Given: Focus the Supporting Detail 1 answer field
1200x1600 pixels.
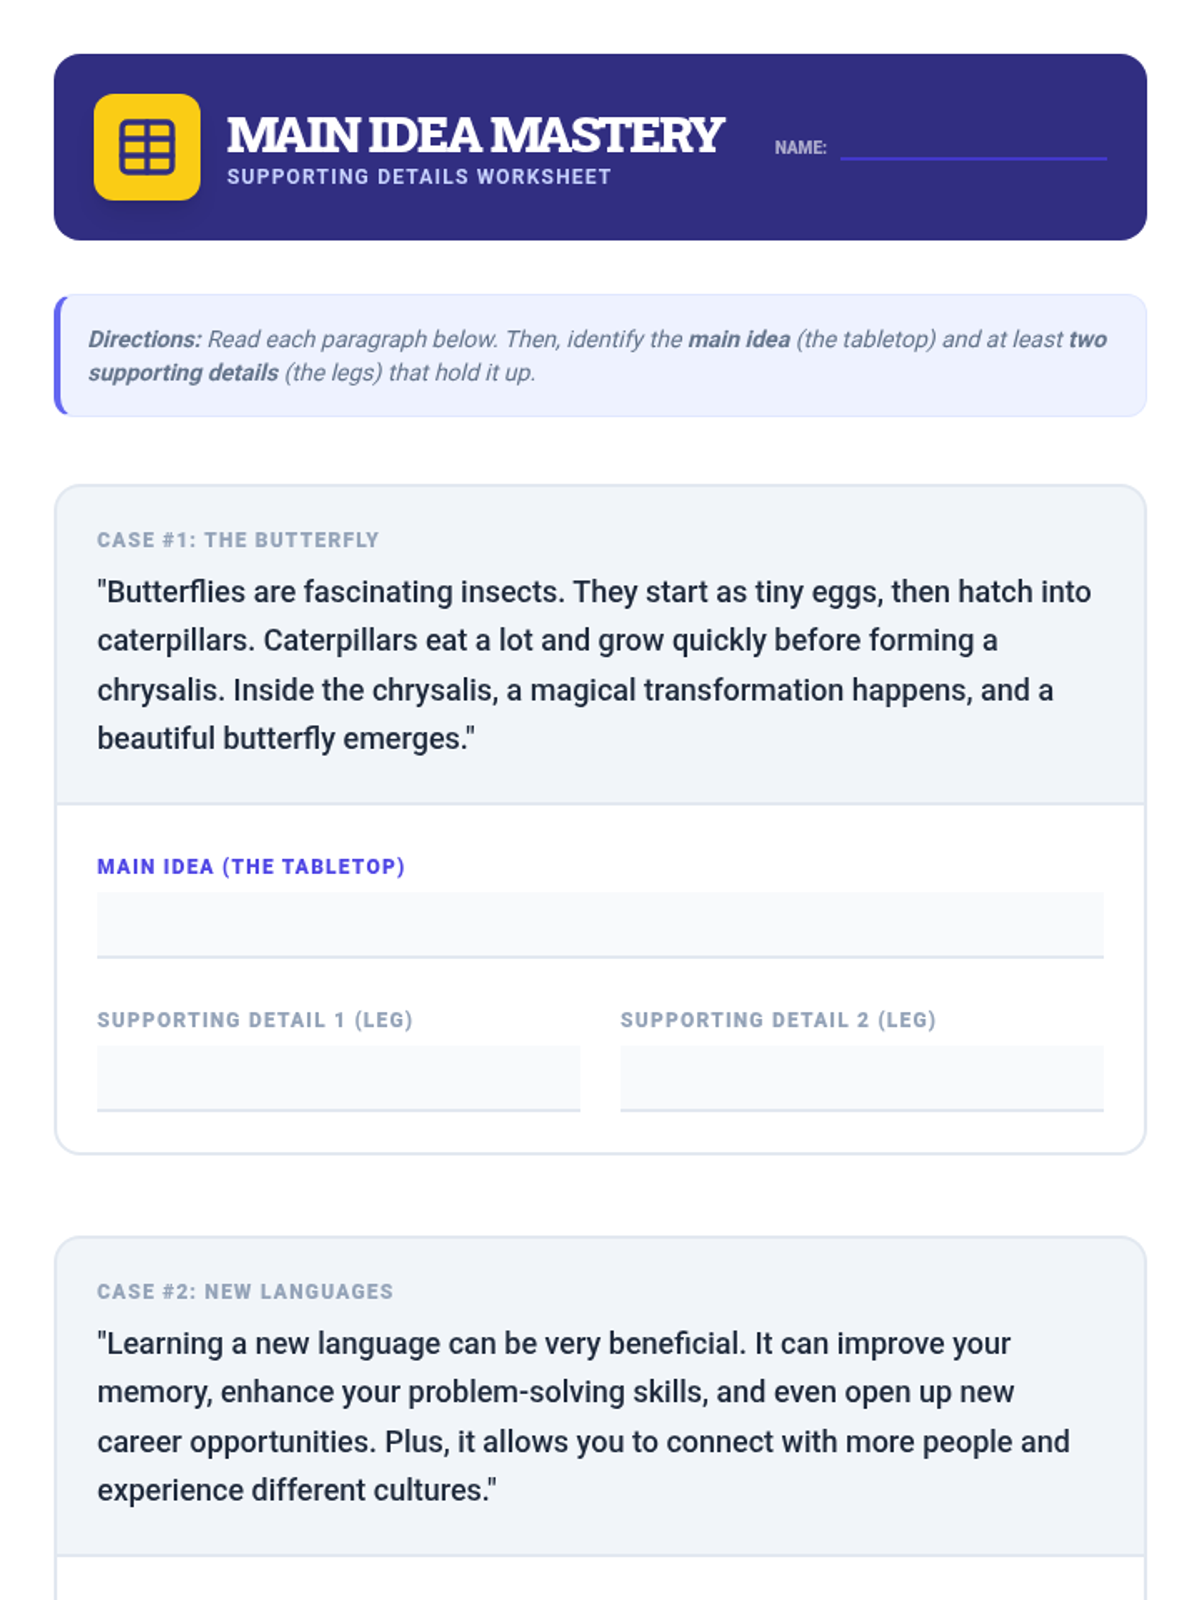Looking at the screenshot, I should (338, 1078).
